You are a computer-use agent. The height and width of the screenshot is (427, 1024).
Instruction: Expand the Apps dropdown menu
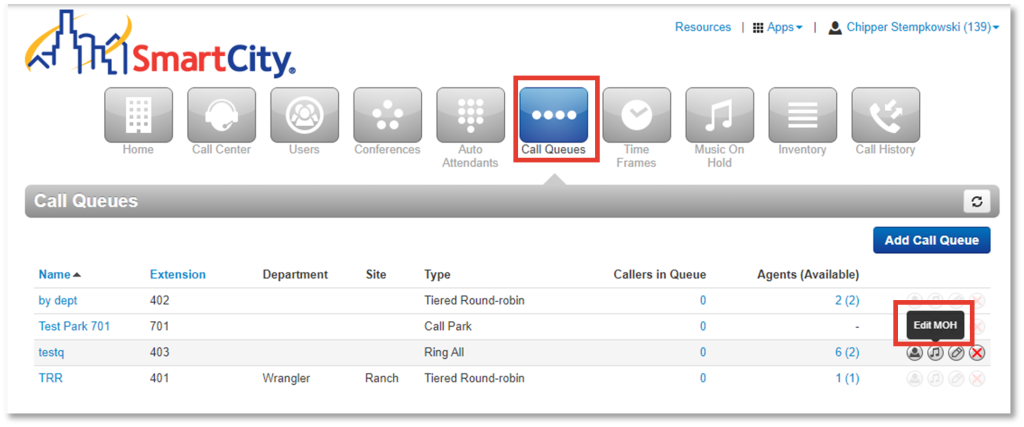777,27
